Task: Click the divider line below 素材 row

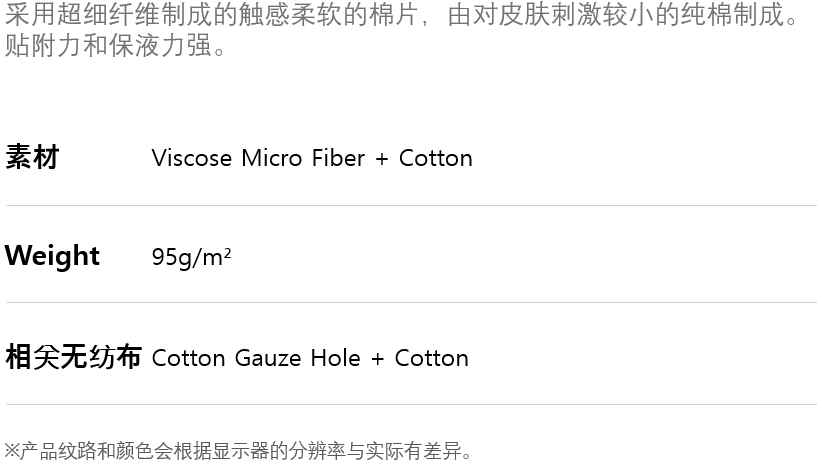Action: point(411,205)
